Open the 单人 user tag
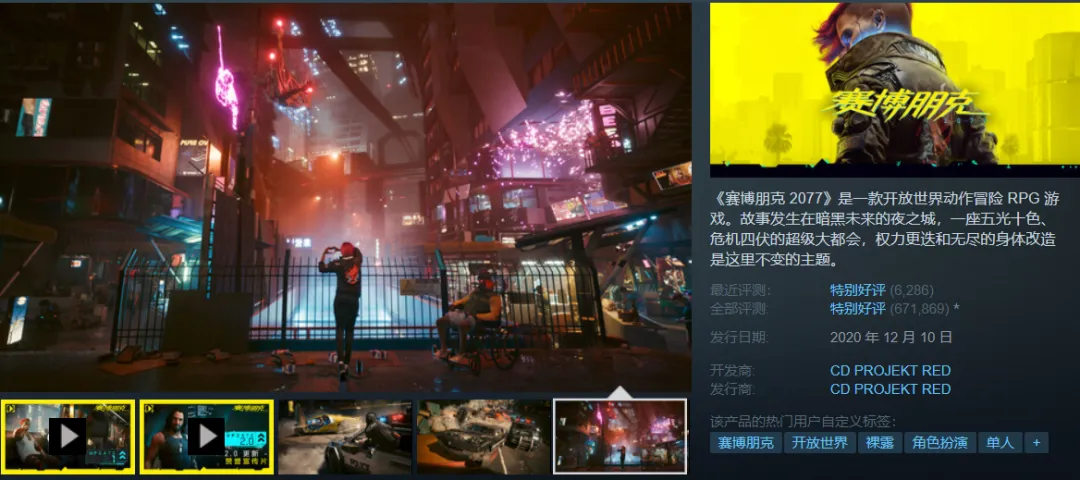Image resolution: width=1080 pixels, height=480 pixels. click(1000, 443)
